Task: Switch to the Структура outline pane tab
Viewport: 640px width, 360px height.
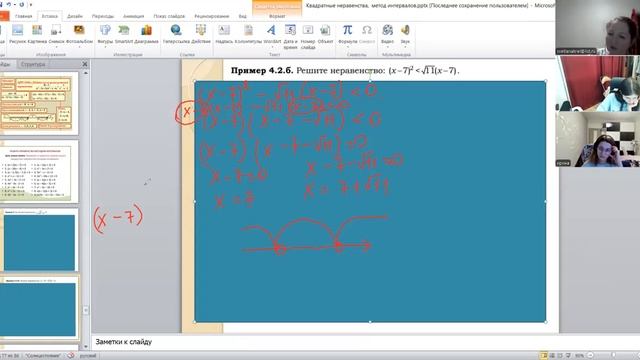Action: [33, 64]
